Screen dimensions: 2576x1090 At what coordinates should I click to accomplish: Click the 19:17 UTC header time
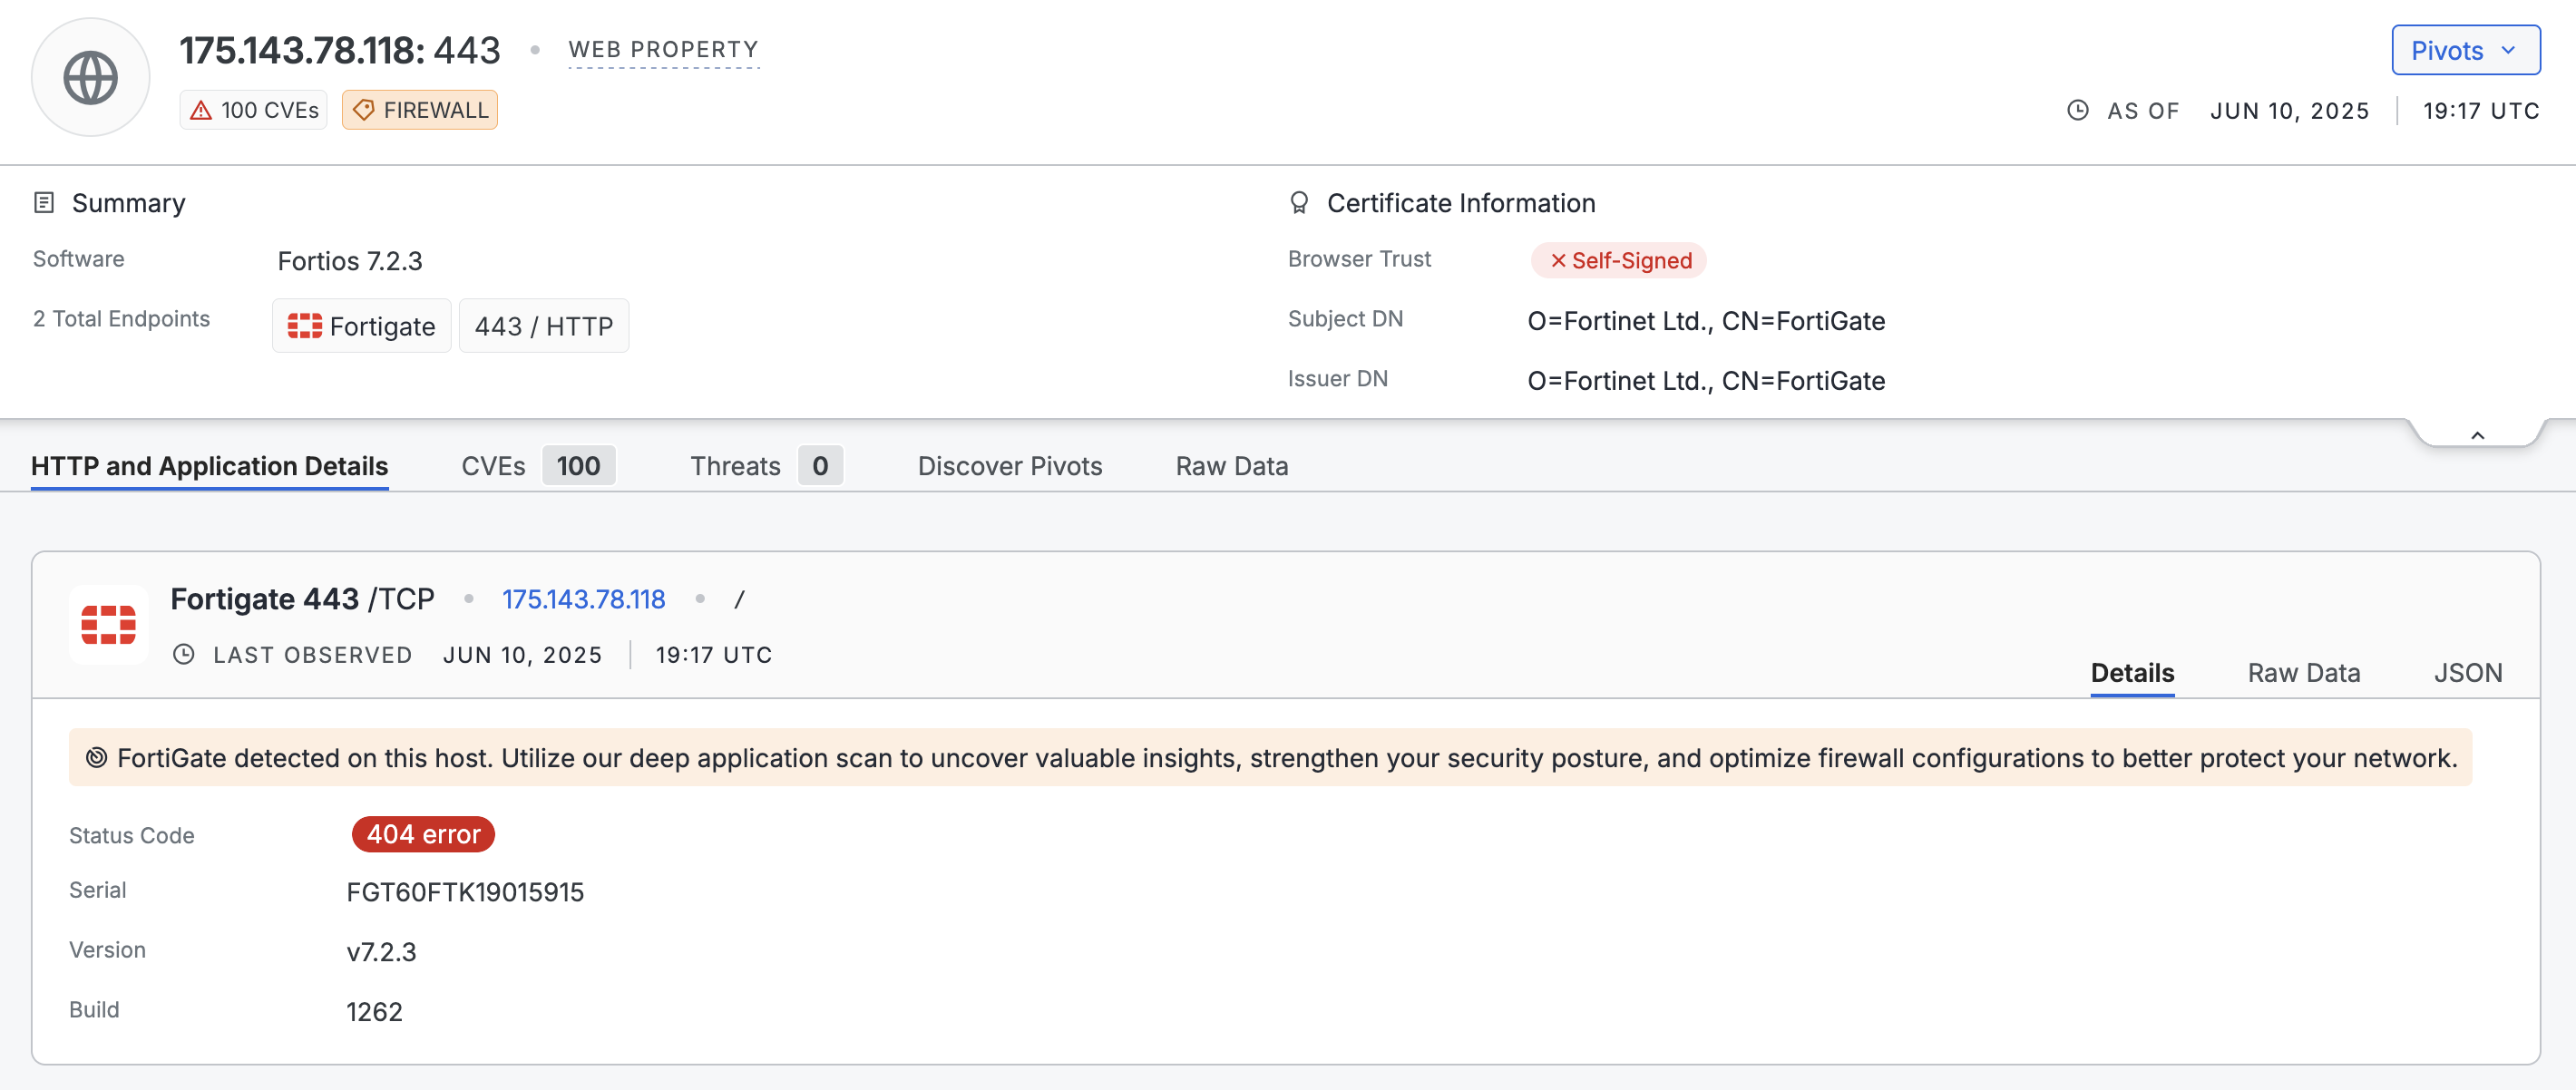[2481, 111]
